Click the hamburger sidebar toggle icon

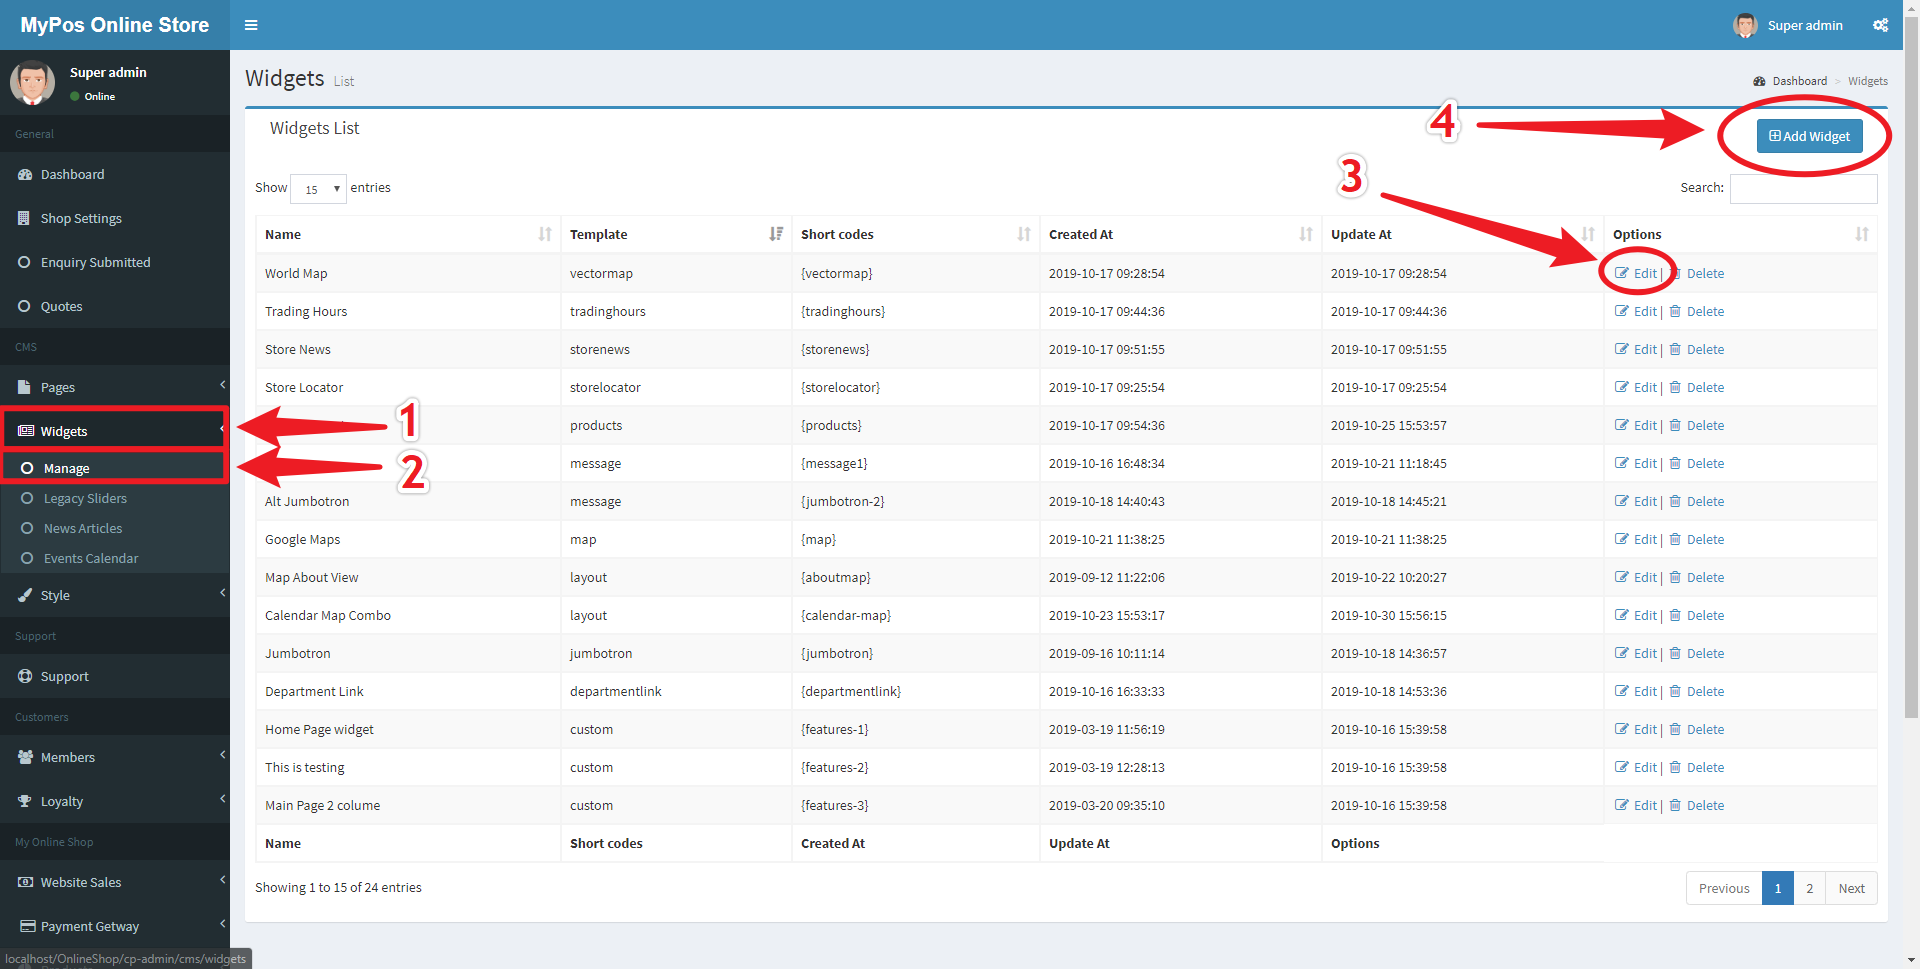[251, 25]
